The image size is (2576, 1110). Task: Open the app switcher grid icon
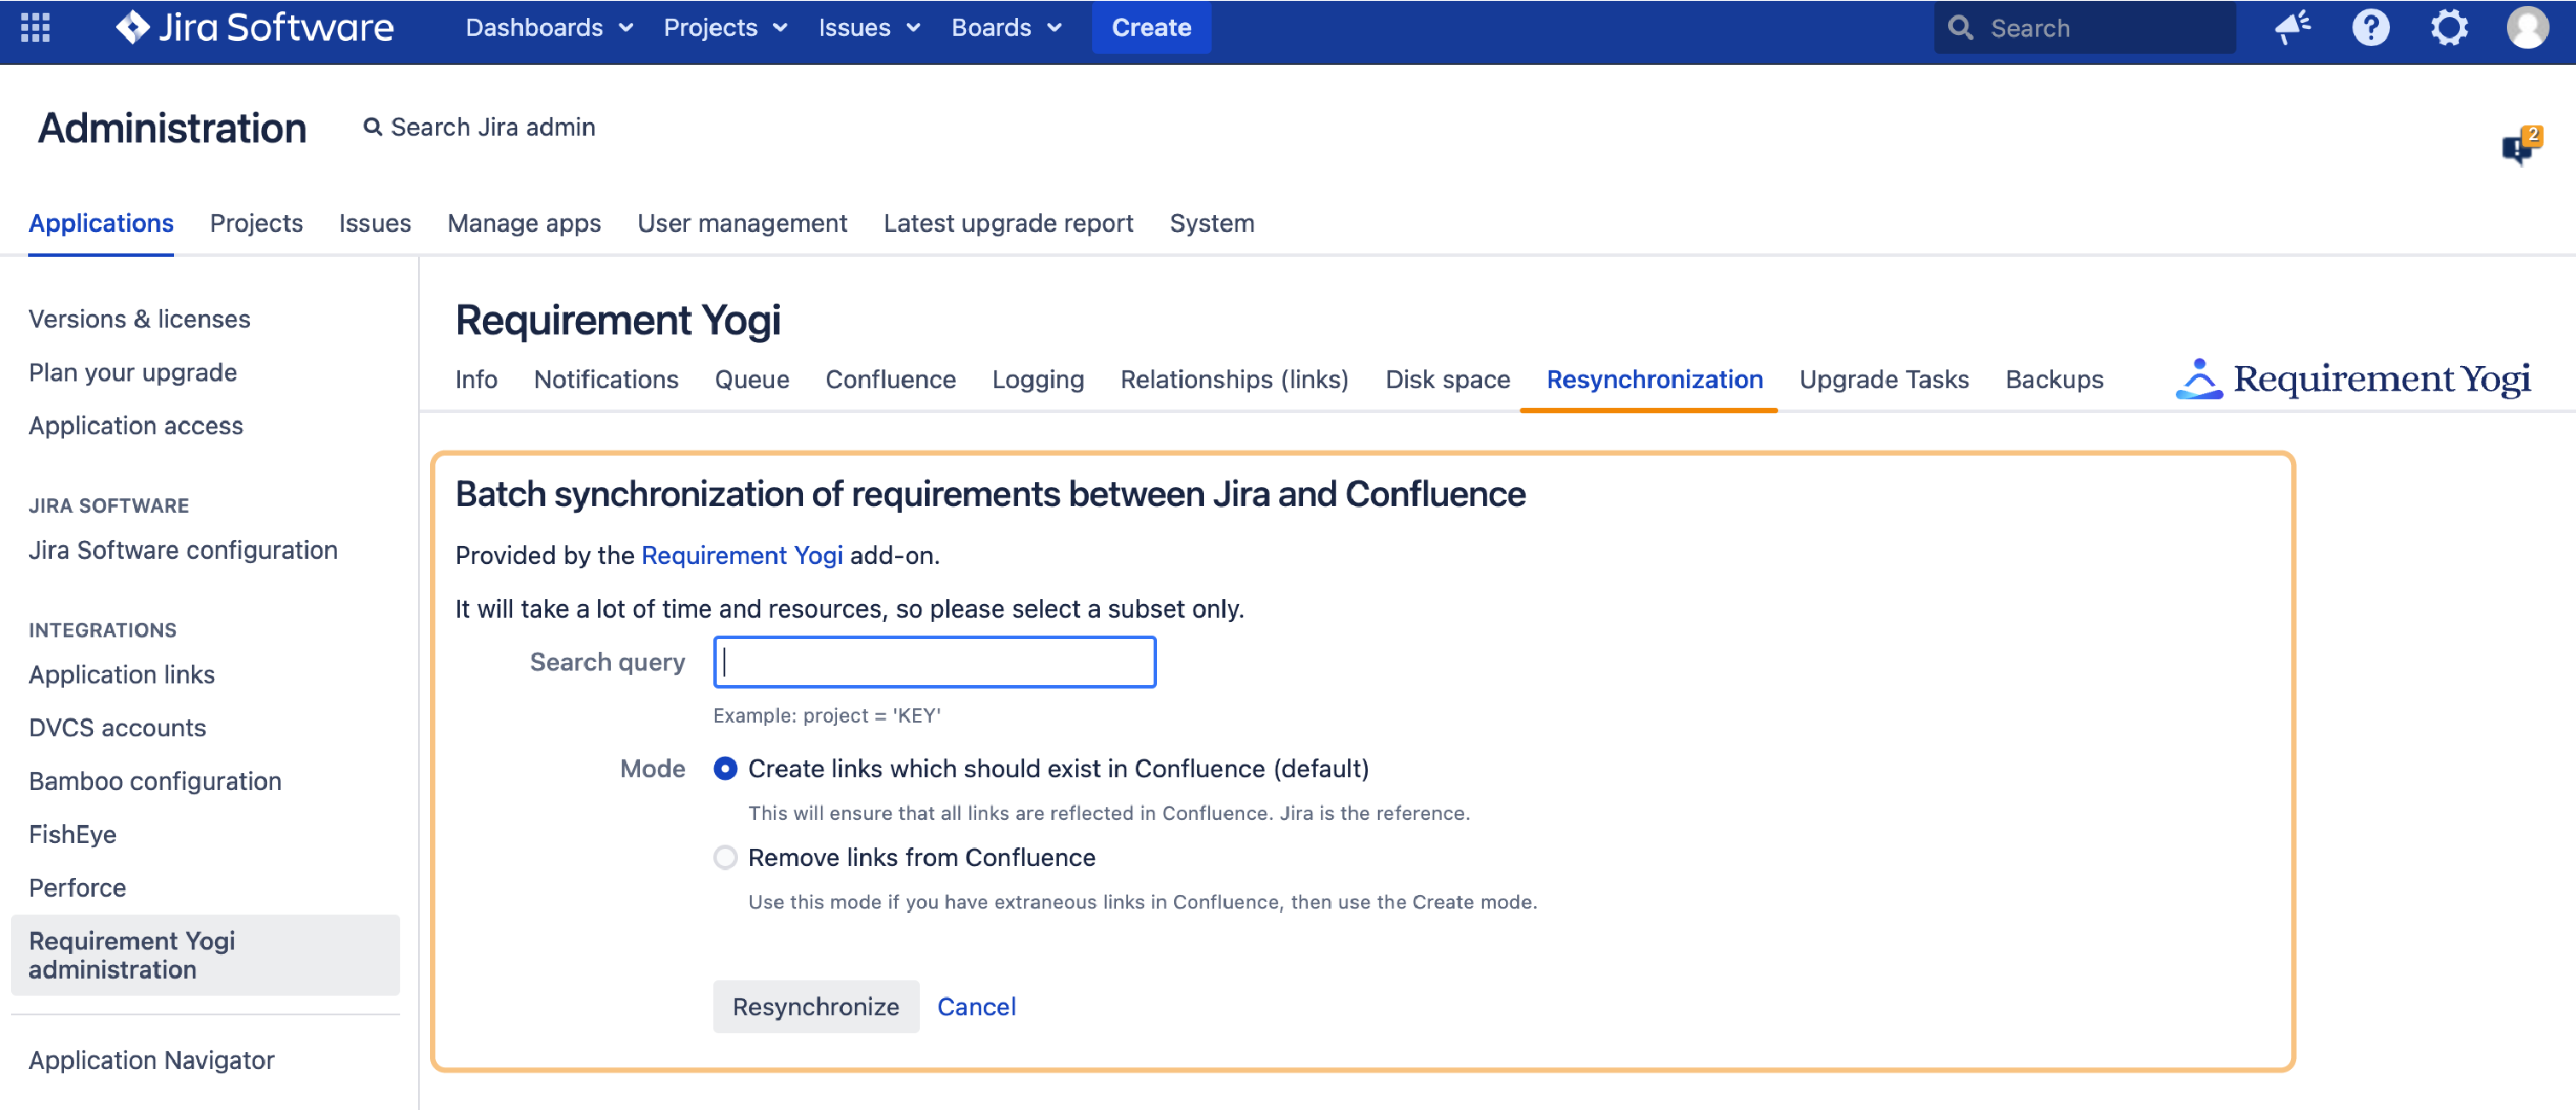pyautogui.click(x=33, y=27)
